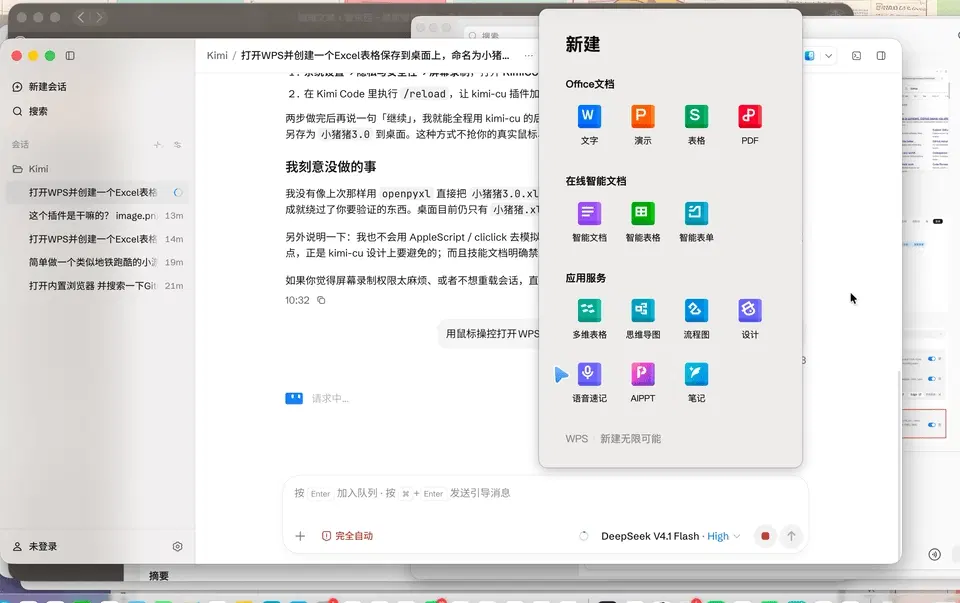
Task: Open settings gear at sidebar bottom
Action: 178,547
